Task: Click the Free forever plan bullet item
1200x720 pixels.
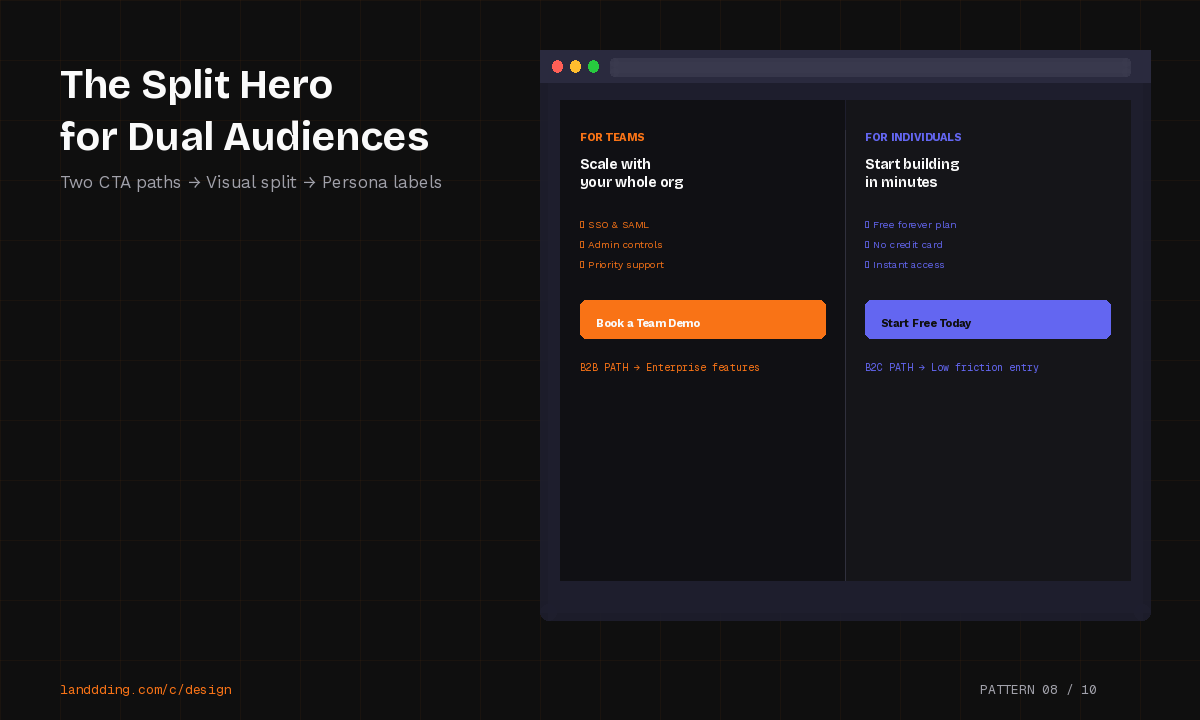Action: (x=914, y=225)
